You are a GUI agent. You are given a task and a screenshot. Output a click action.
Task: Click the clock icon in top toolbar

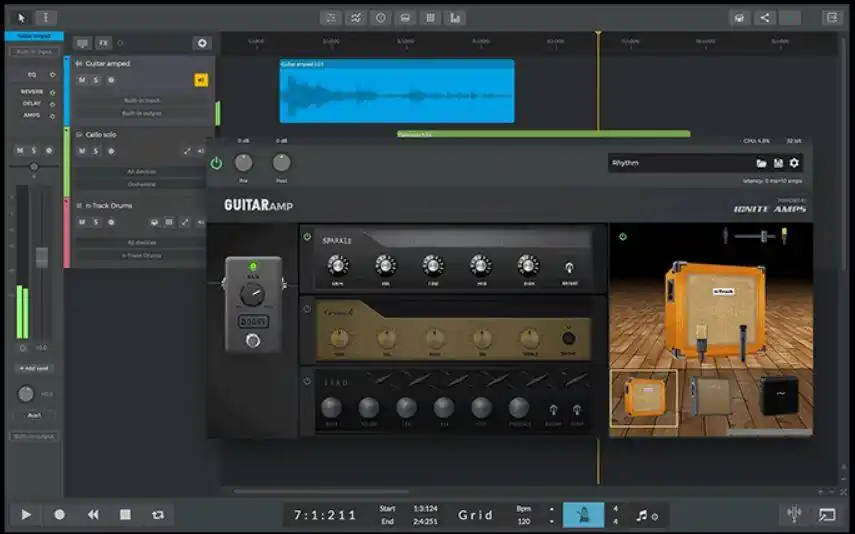(381, 18)
